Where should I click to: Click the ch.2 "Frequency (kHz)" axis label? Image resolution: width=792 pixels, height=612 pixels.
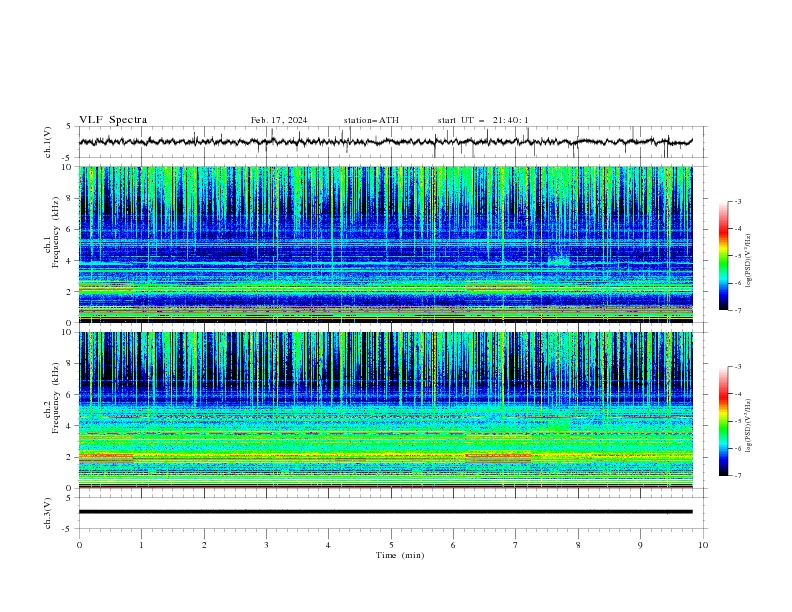tap(57, 397)
